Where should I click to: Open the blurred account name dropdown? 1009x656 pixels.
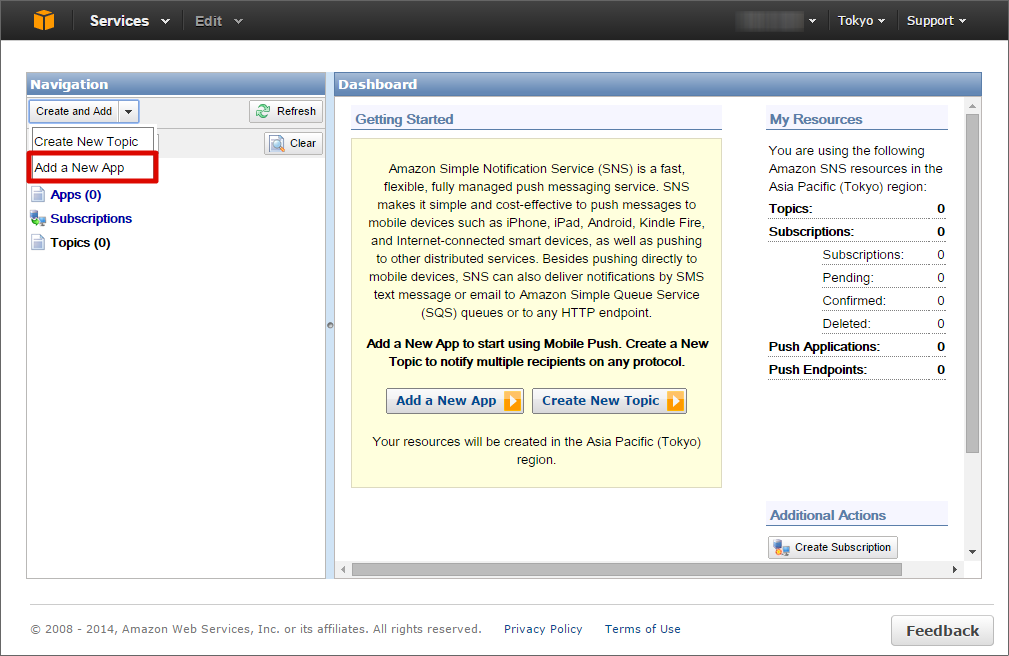click(x=777, y=21)
